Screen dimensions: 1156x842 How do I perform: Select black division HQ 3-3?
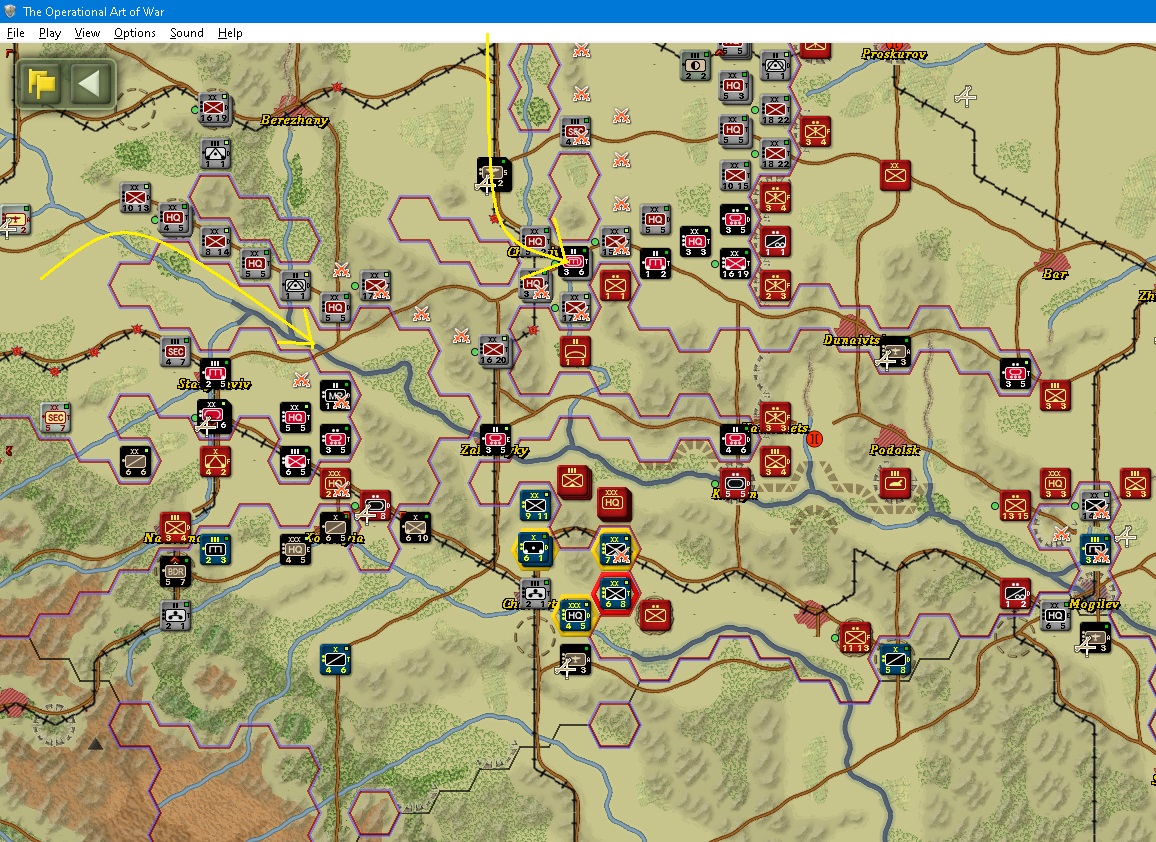(x=695, y=243)
